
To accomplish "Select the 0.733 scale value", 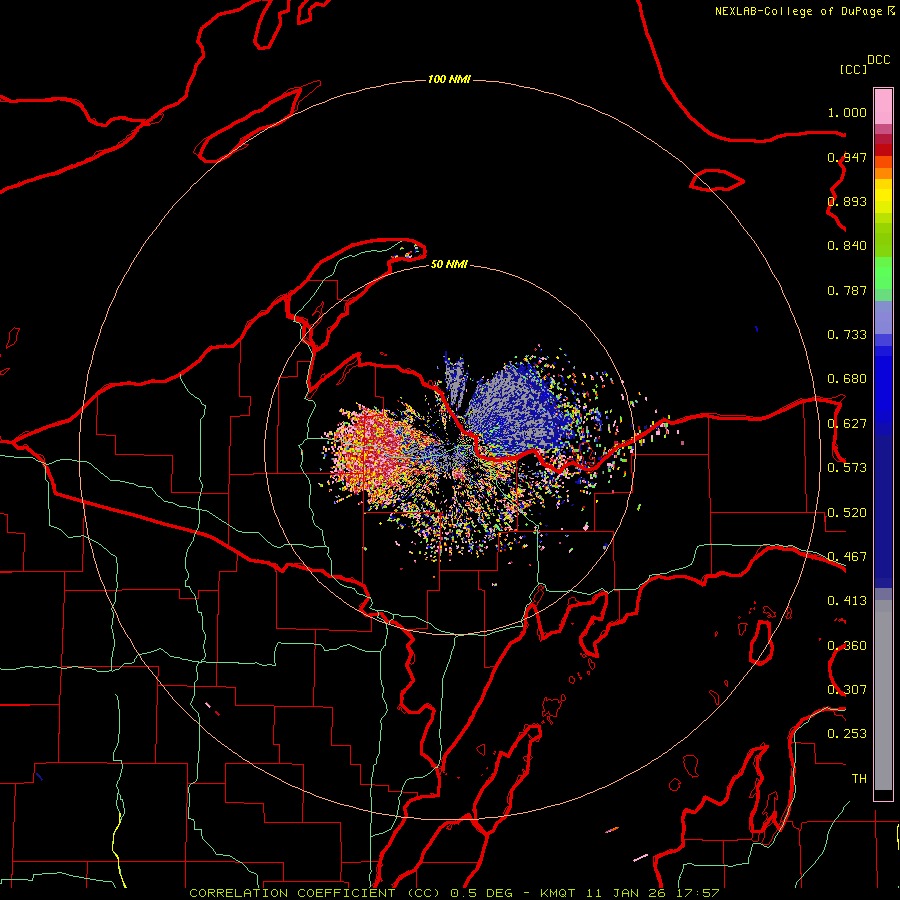I will pos(847,335).
